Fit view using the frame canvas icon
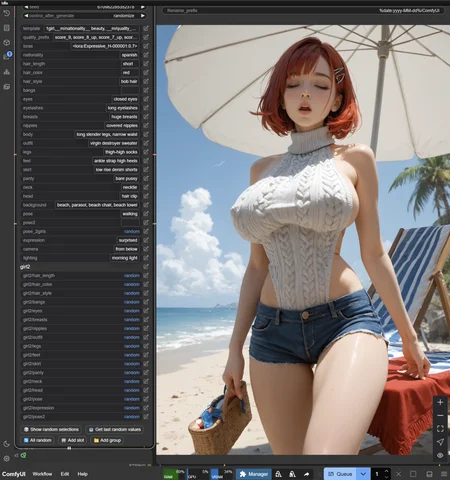This screenshot has width=450, height=480. tap(440, 429)
